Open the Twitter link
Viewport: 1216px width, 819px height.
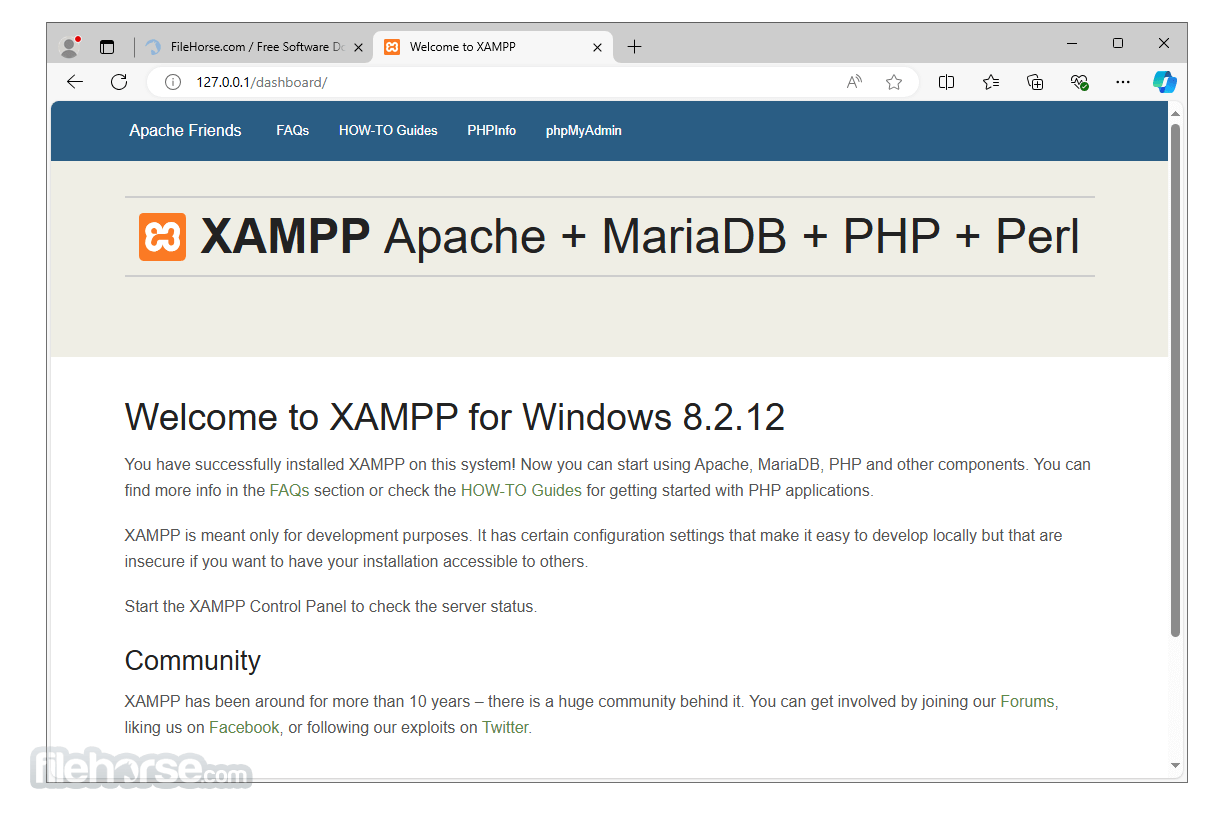coord(505,727)
